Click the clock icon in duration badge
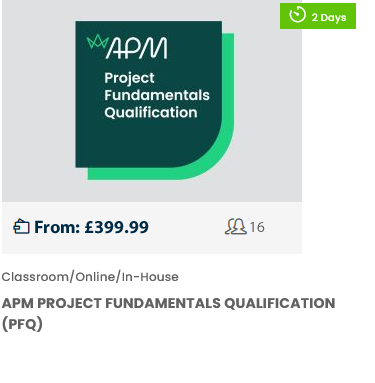375x383 pixels. [297, 15]
